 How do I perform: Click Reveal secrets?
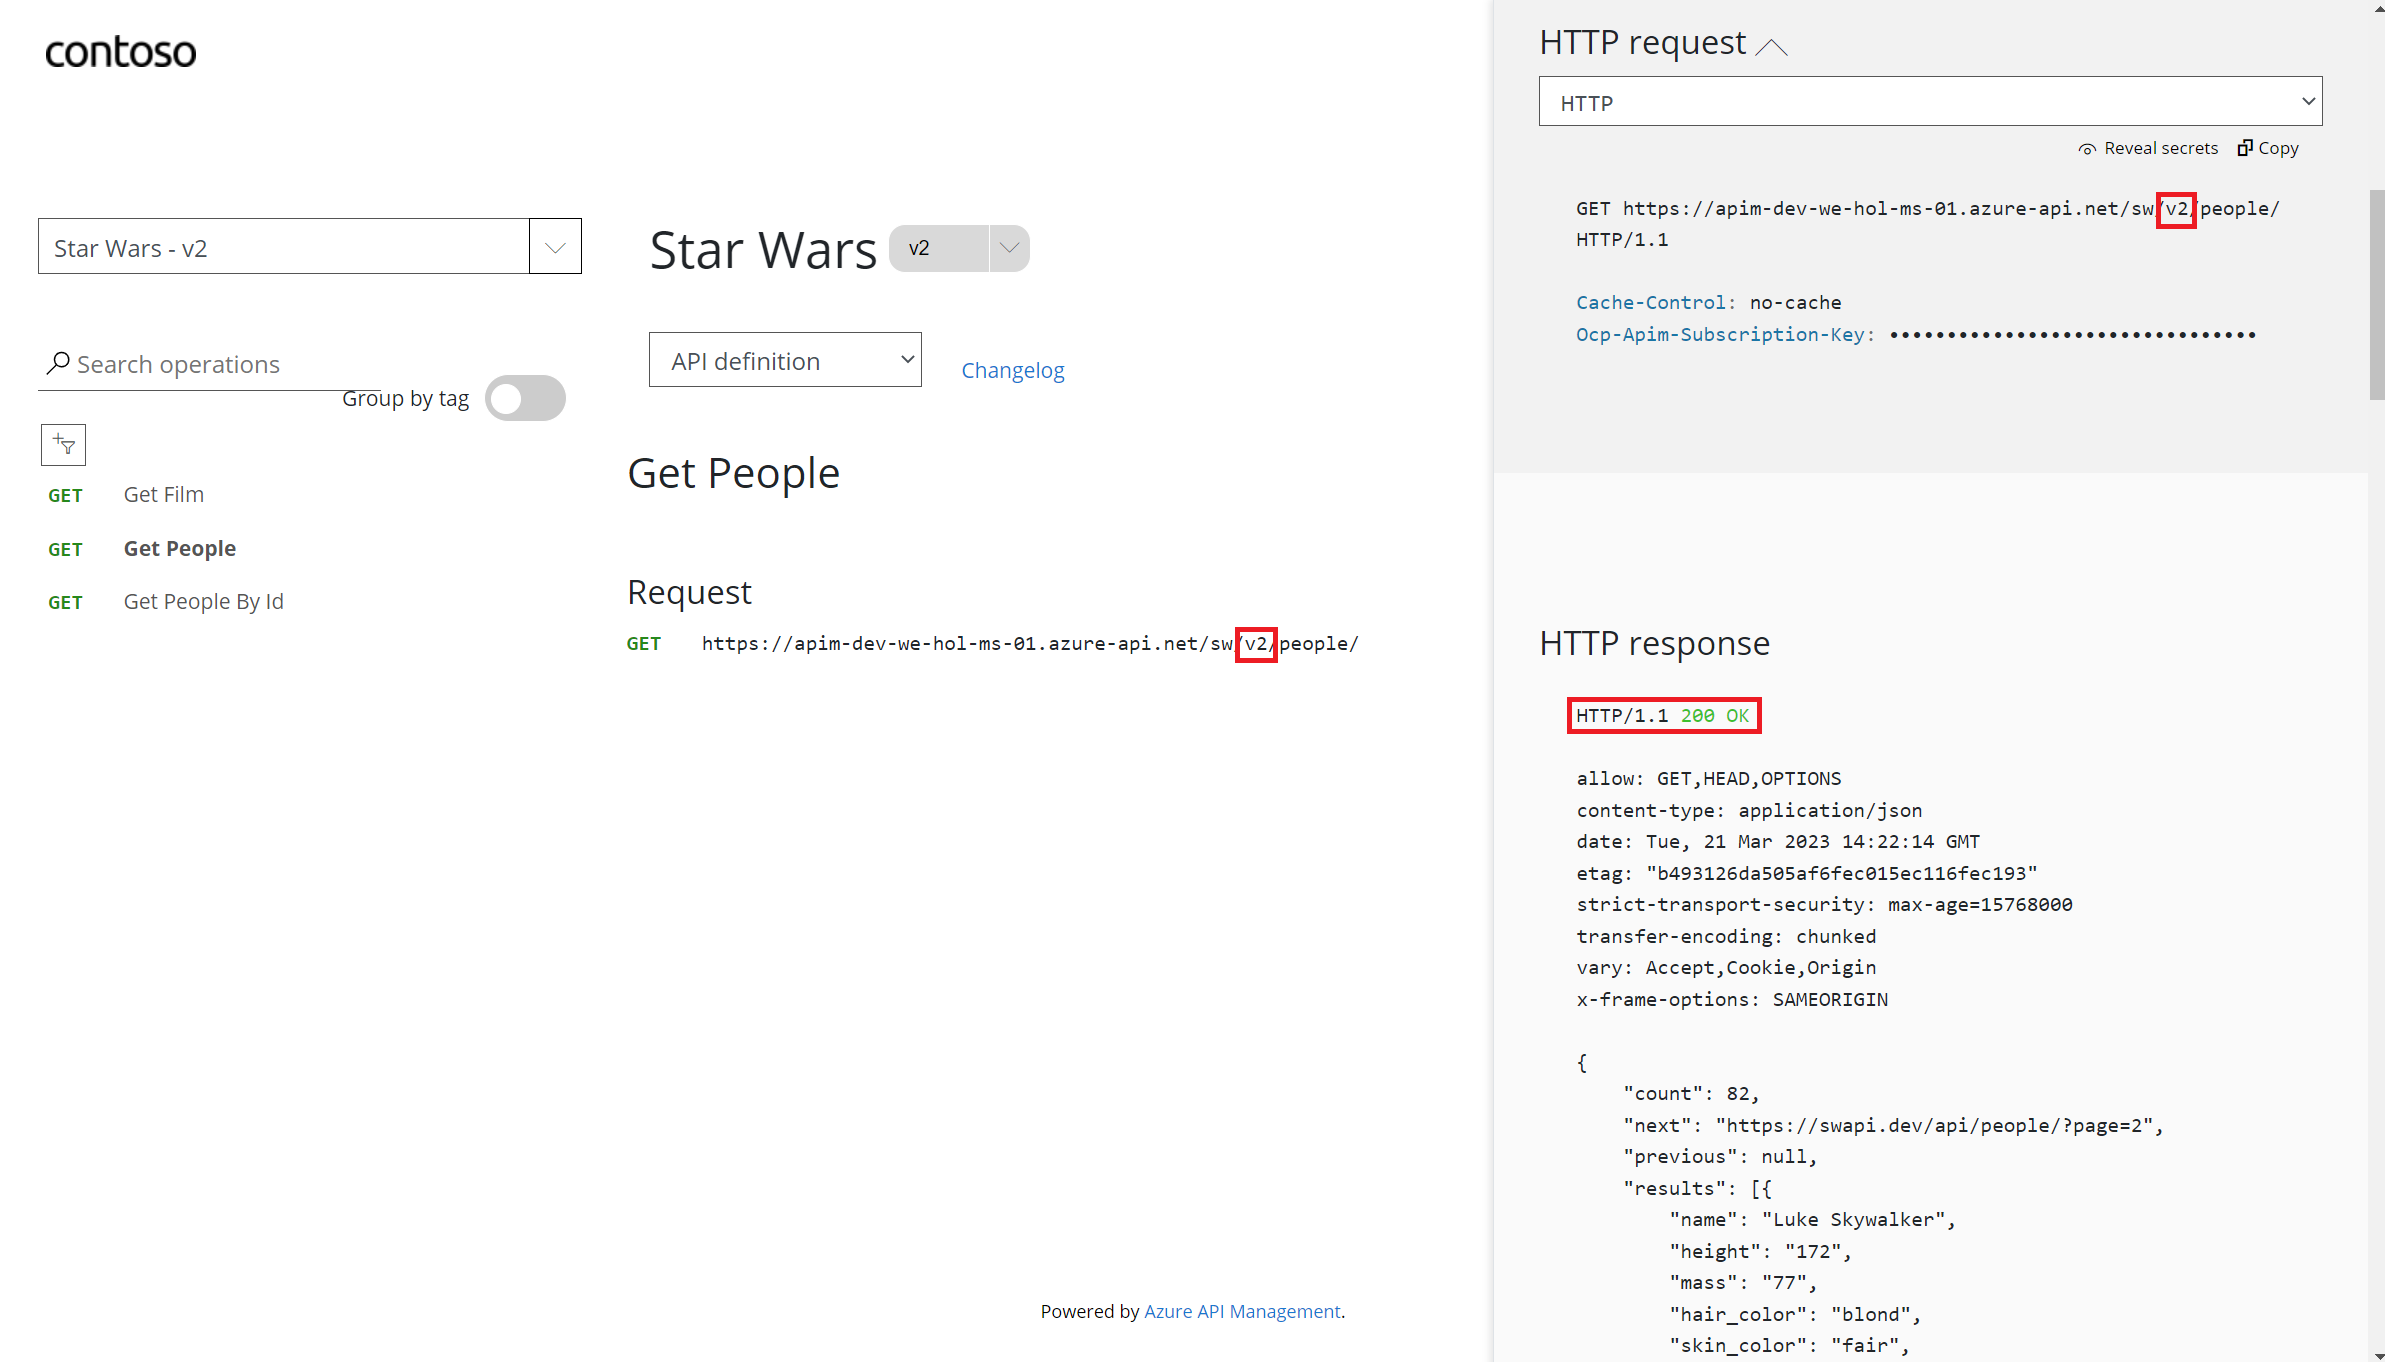pos(2147,148)
